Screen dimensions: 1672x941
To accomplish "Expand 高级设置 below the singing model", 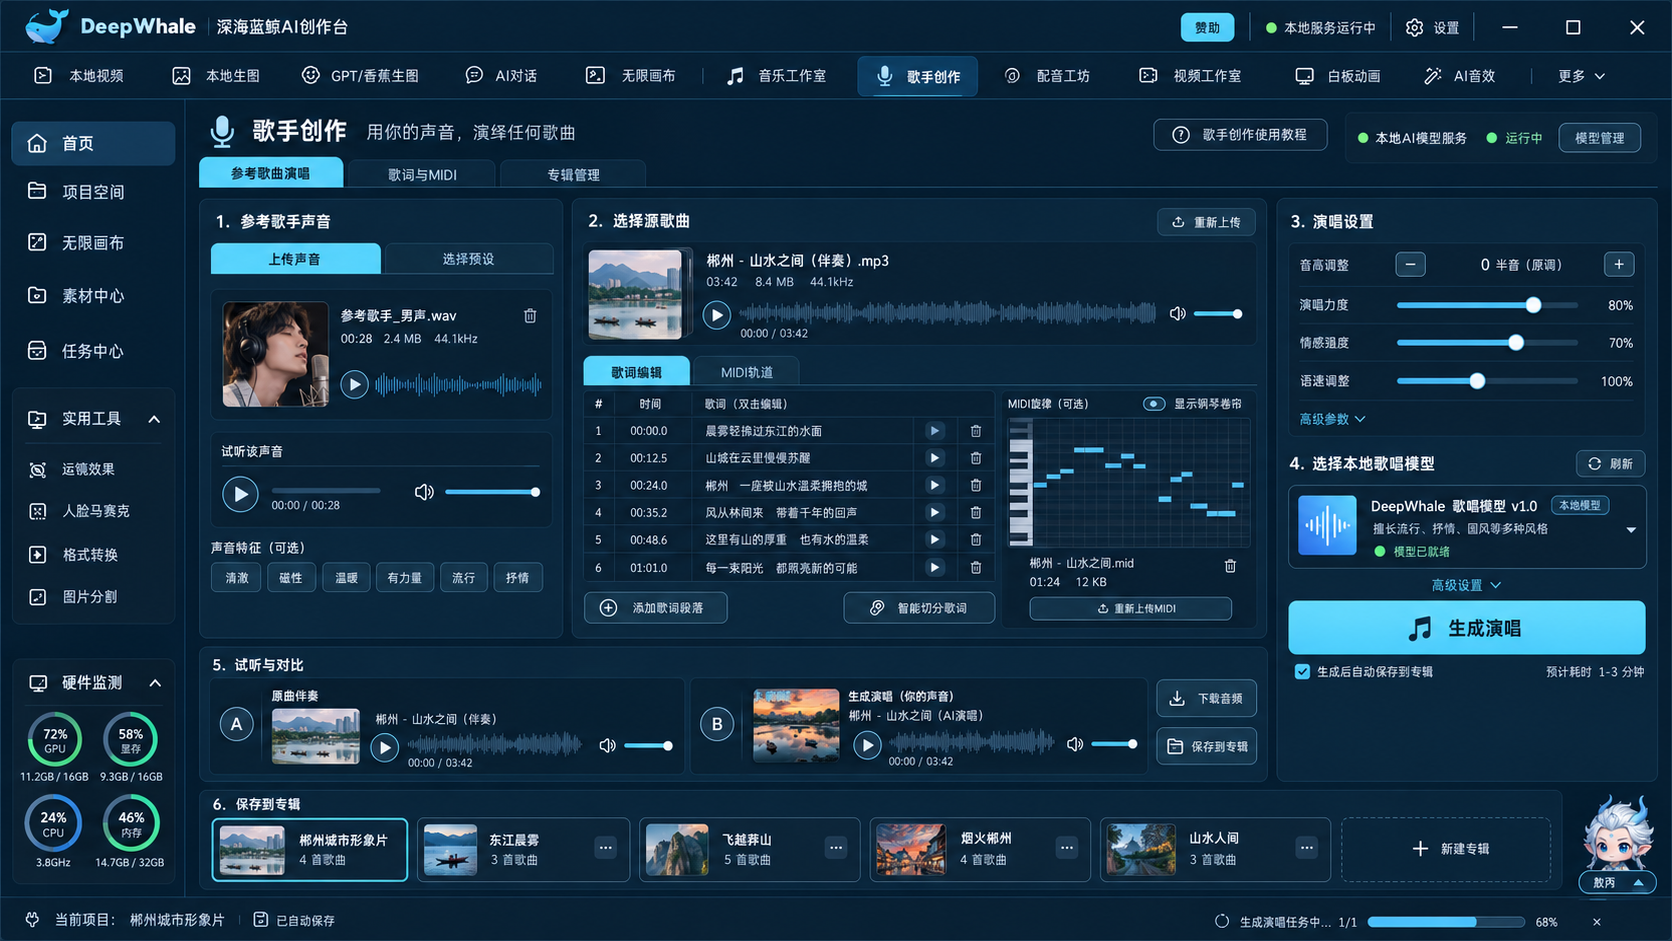I will (1466, 585).
